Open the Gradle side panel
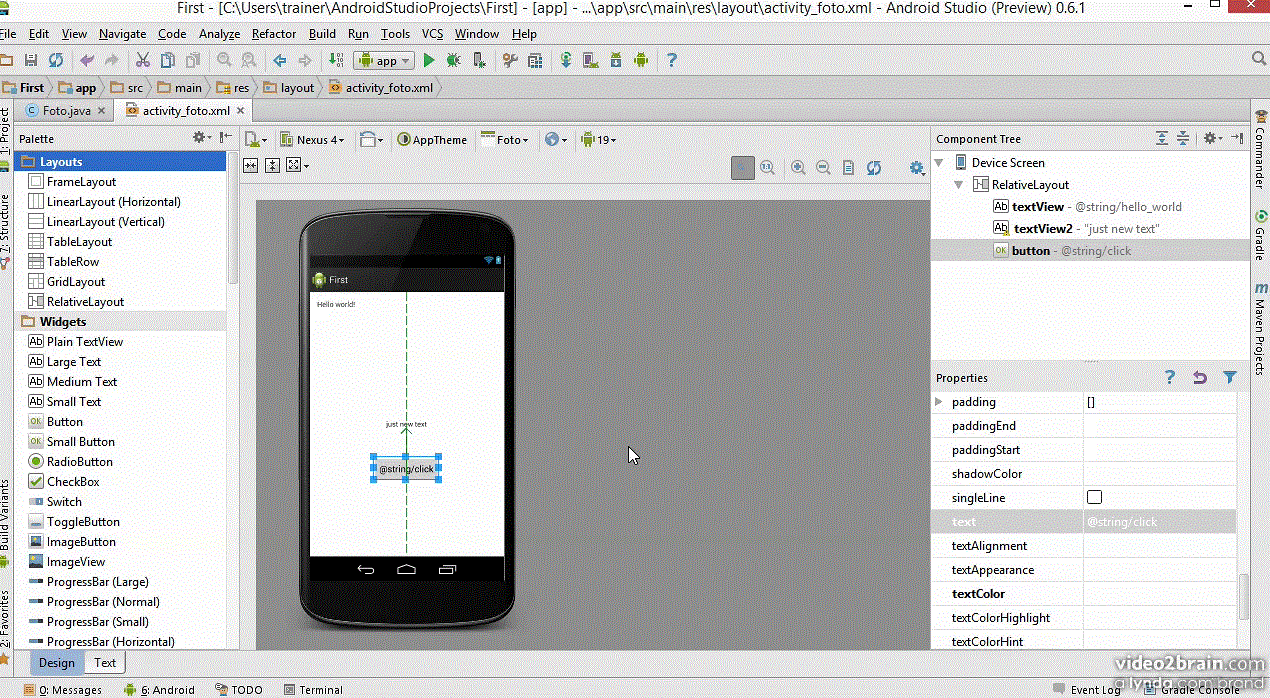The width and height of the screenshot is (1270, 698). click(1260, 236)
